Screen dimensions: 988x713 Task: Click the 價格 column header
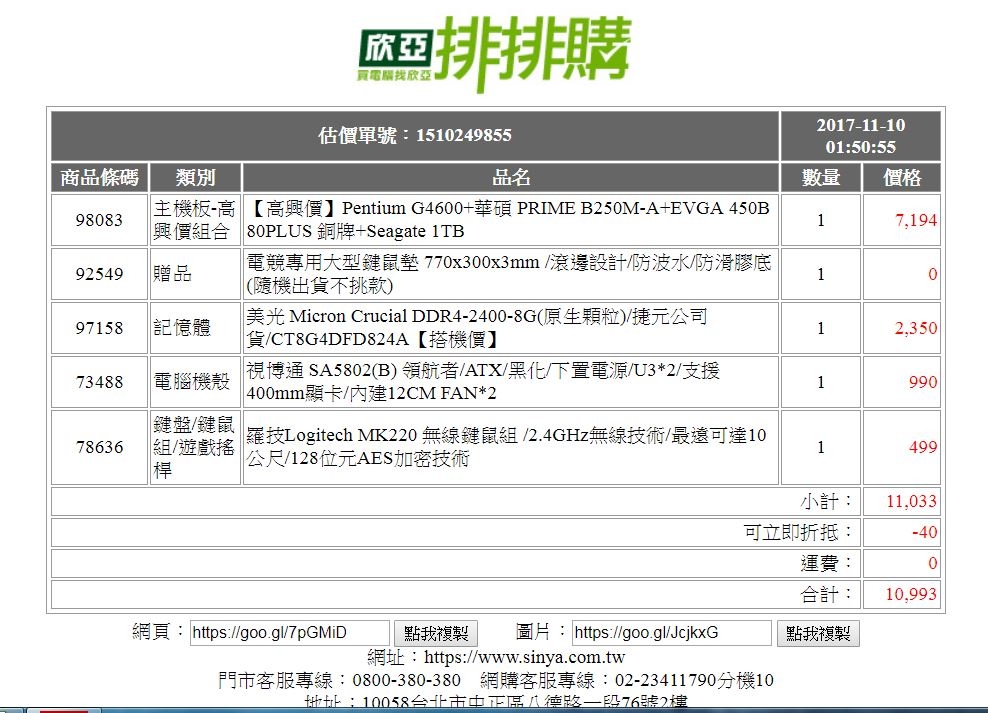[x=902, y=178]
